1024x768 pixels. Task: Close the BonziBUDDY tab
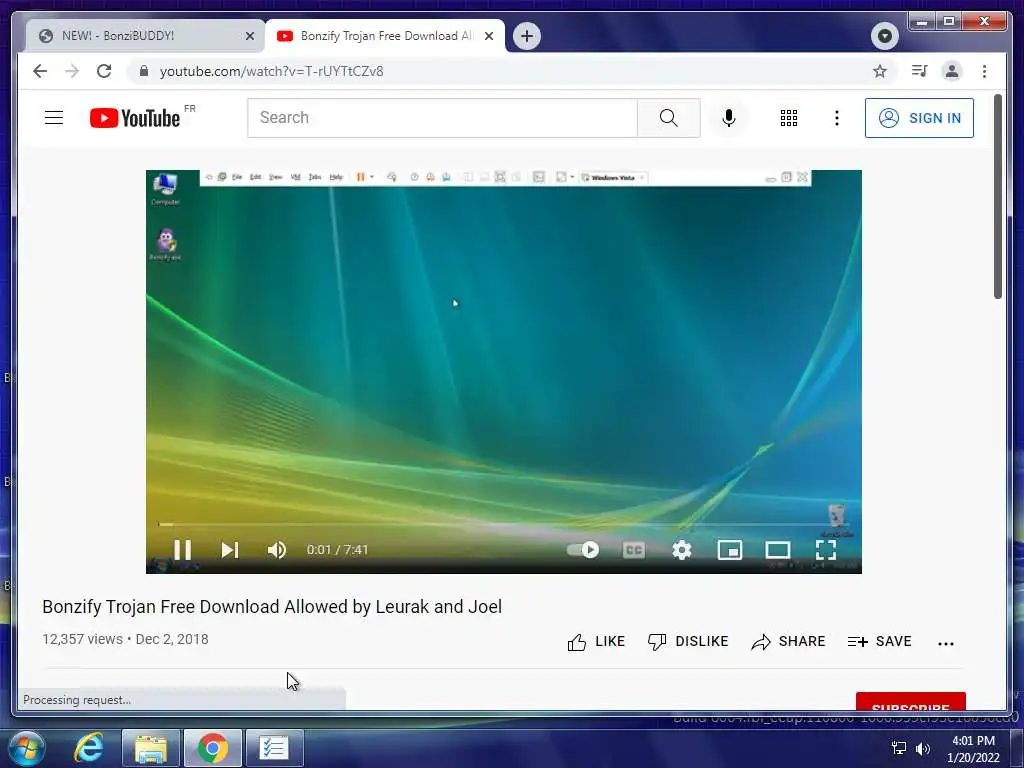click(x=249, y=36)
